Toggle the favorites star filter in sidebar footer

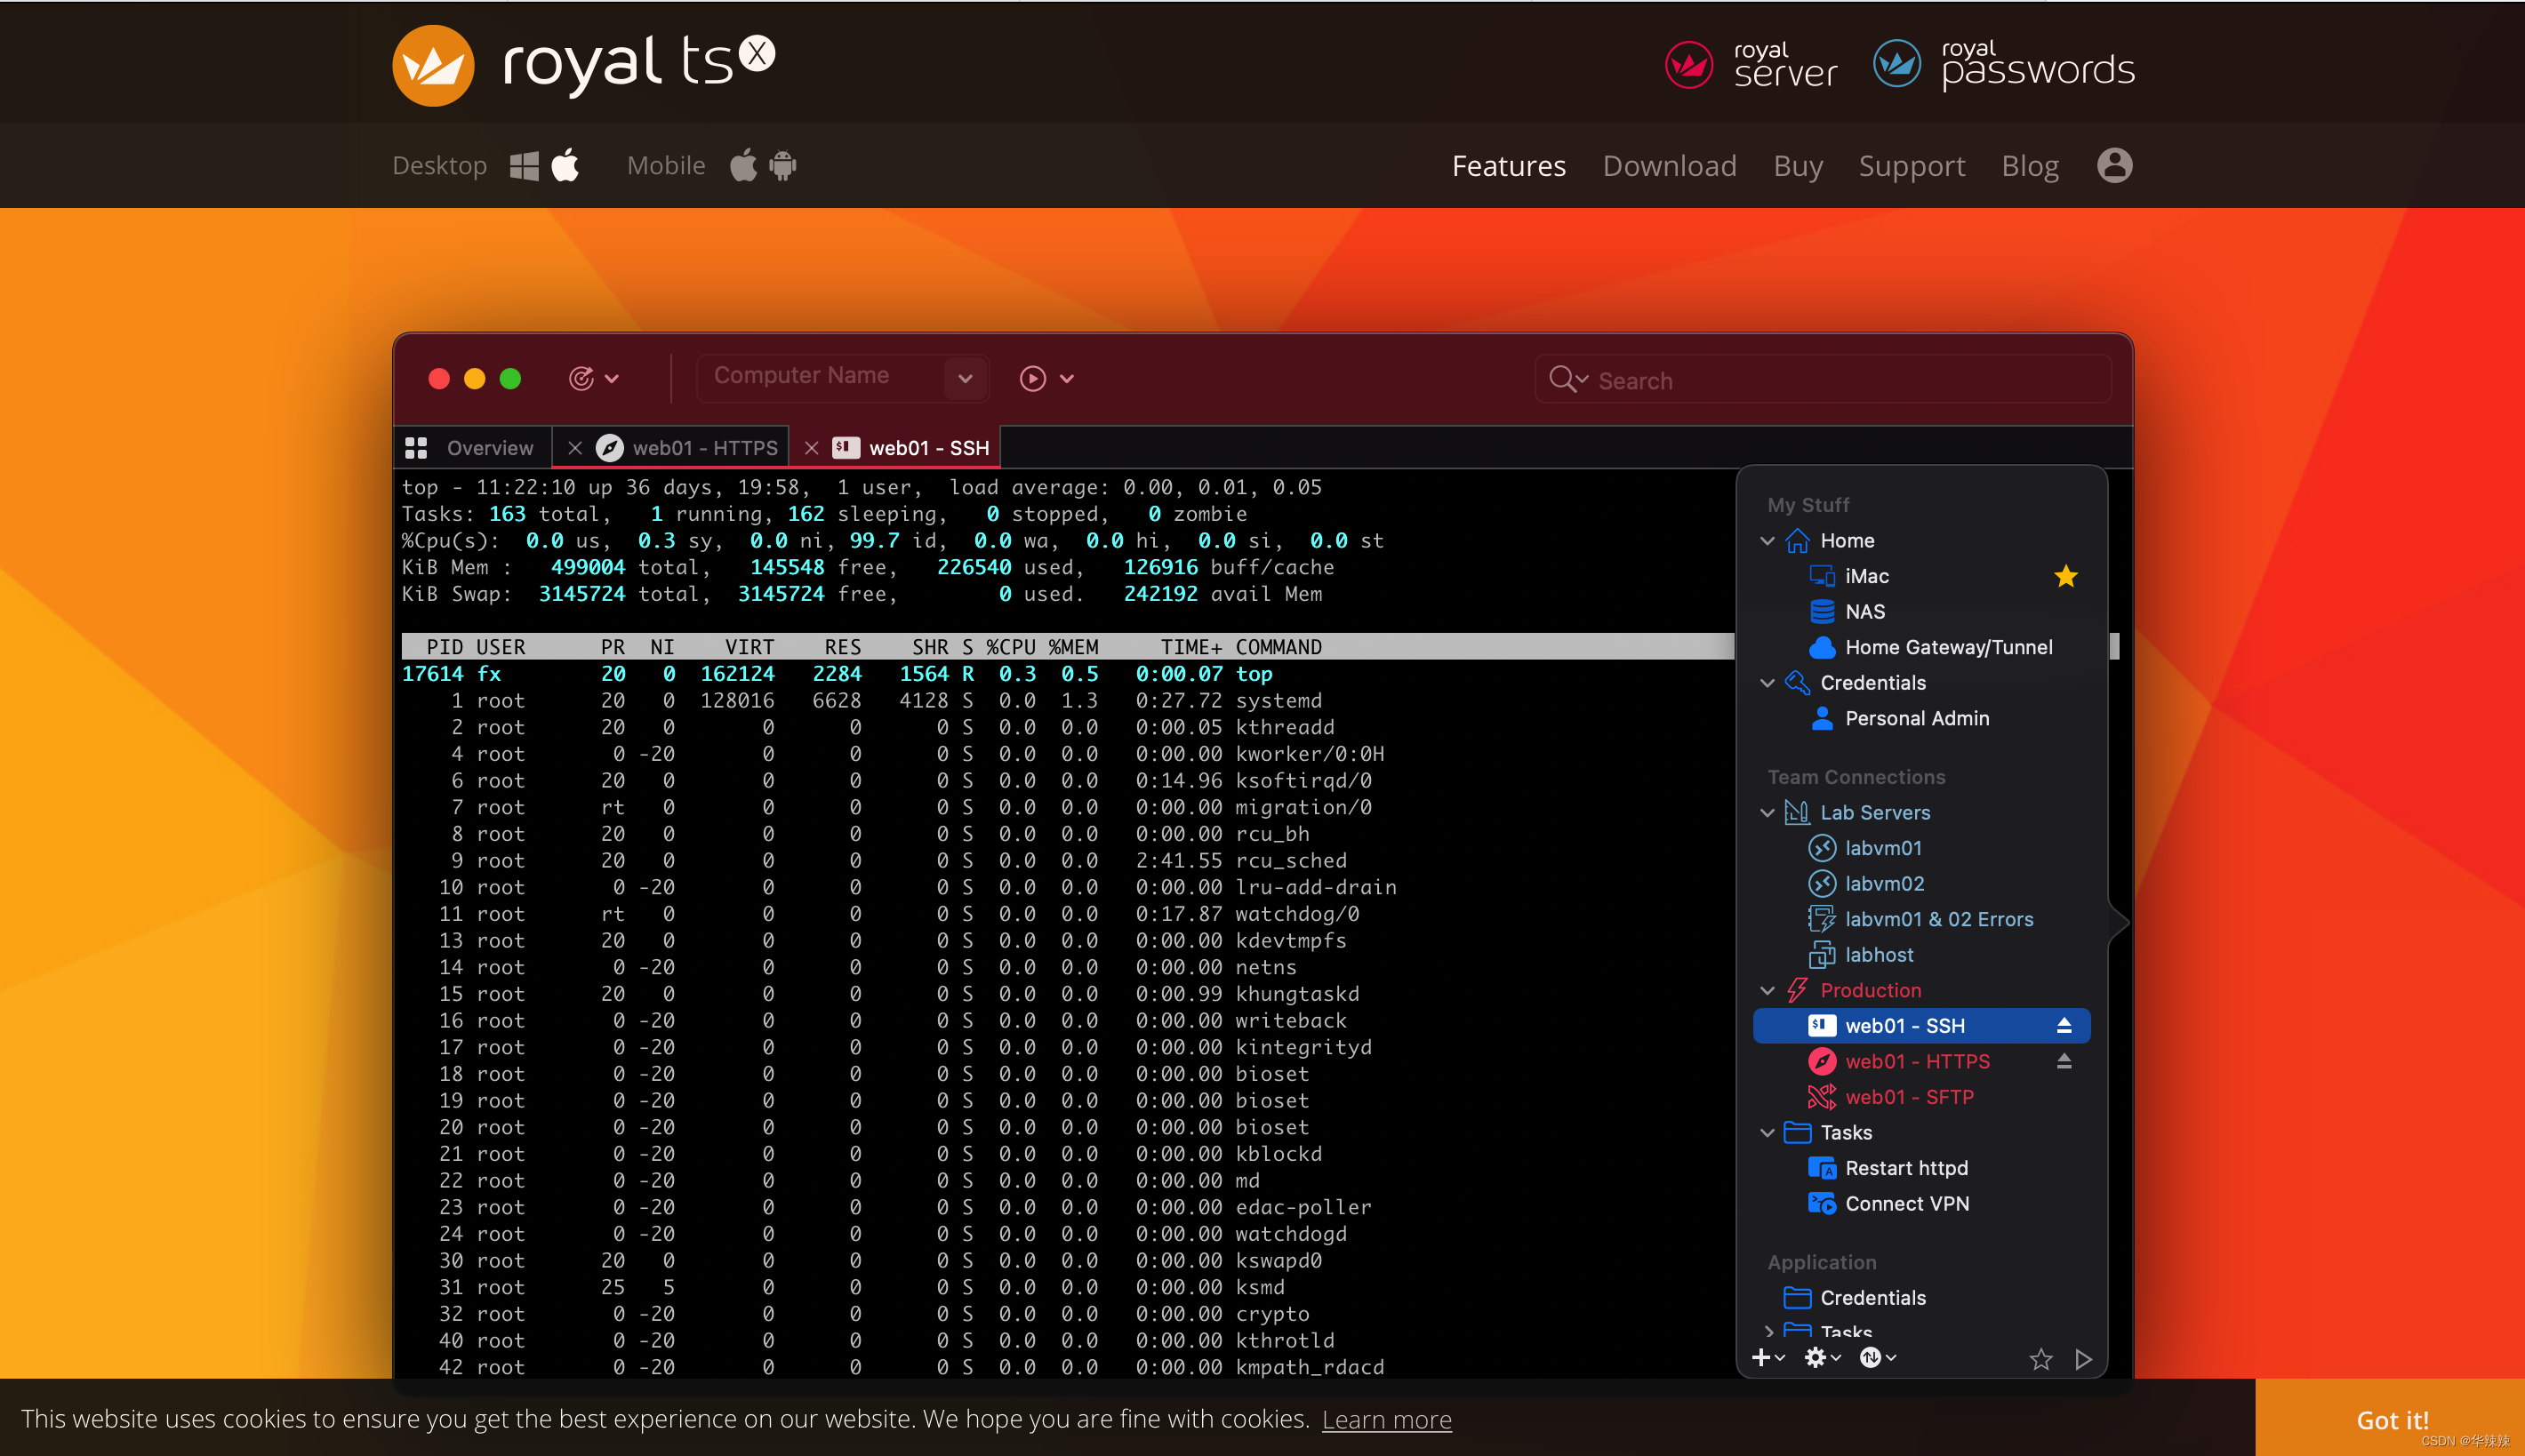[x=2040, y=1359]
